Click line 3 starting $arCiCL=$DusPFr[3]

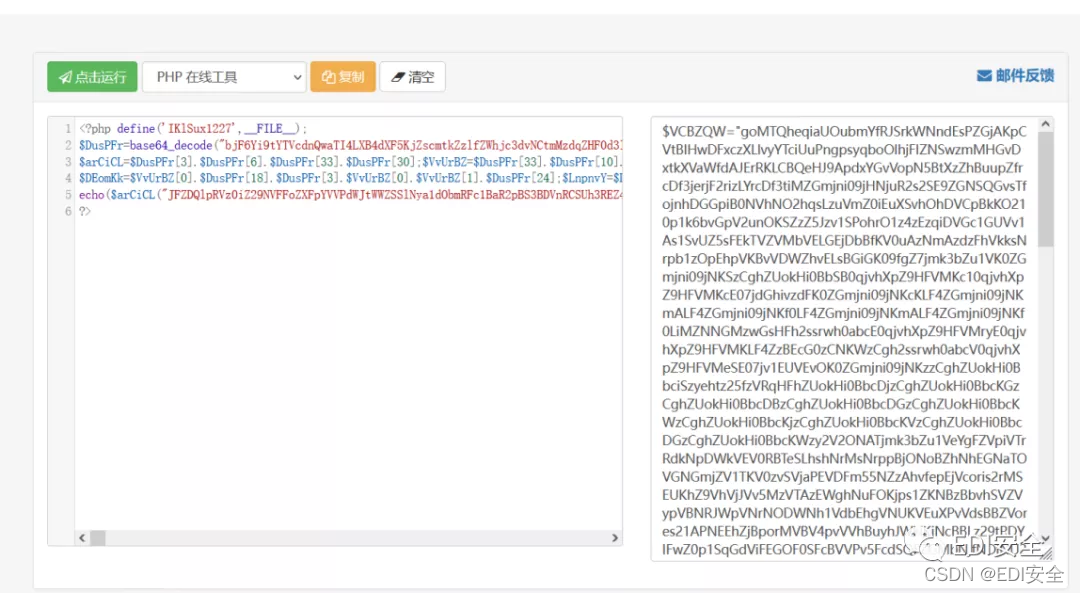pyautogui.click(x=350, y=162)
